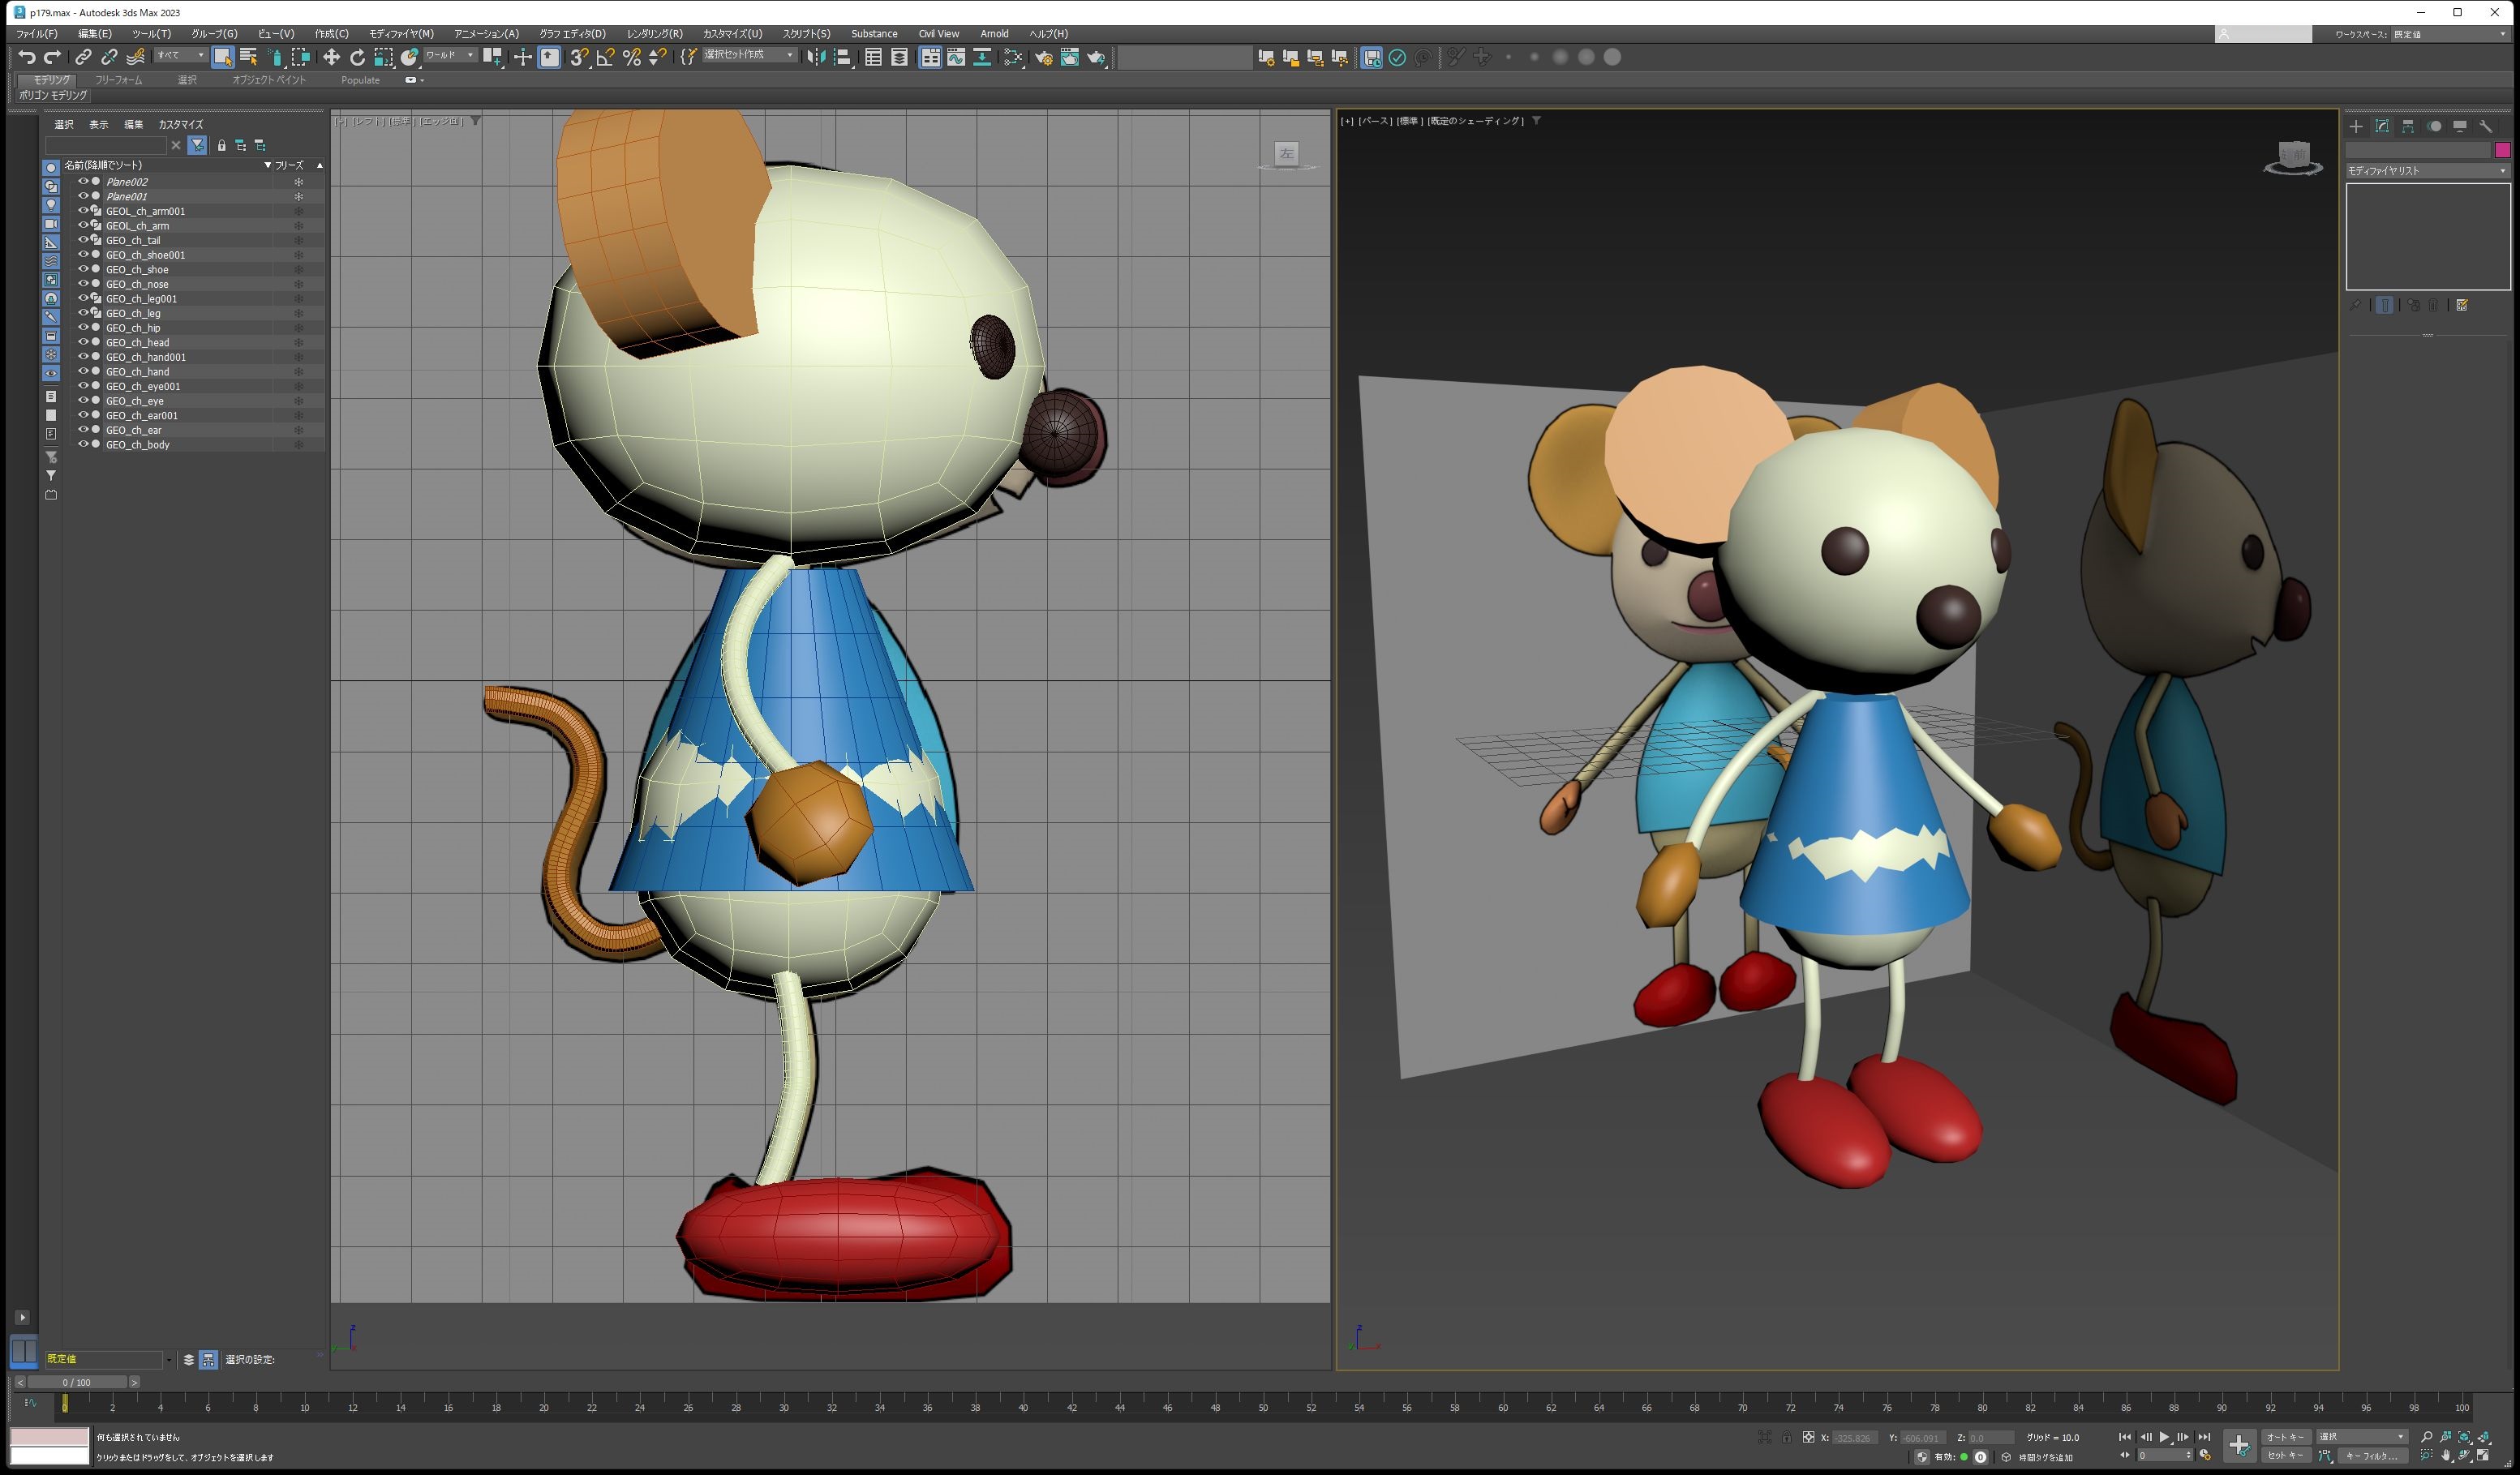Toggle visibility of GEO_ch_head object
Screen dimensions: 2520x1475
coord(83,342)
